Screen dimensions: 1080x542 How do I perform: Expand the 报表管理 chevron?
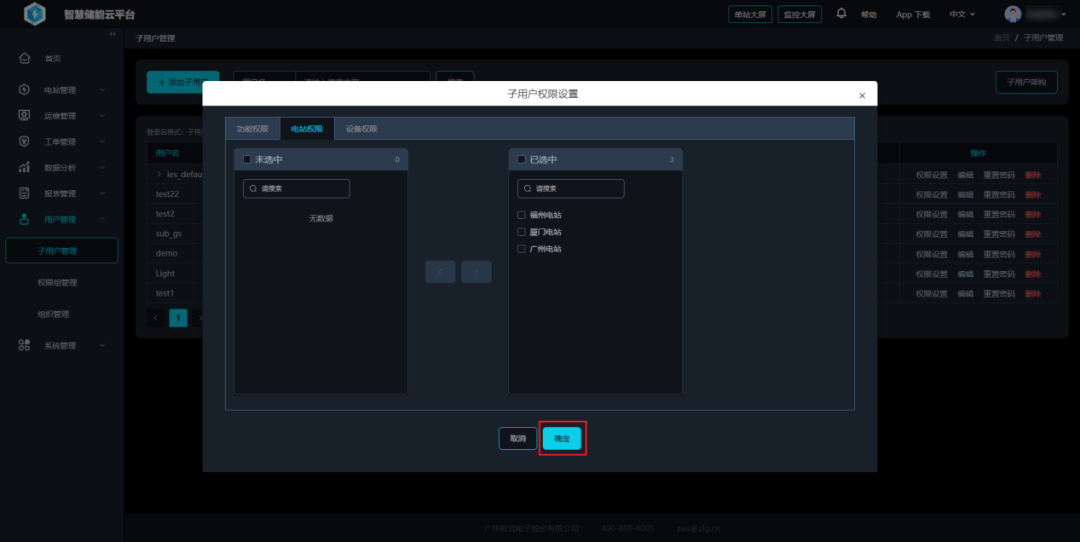click(x=102, y=194)
